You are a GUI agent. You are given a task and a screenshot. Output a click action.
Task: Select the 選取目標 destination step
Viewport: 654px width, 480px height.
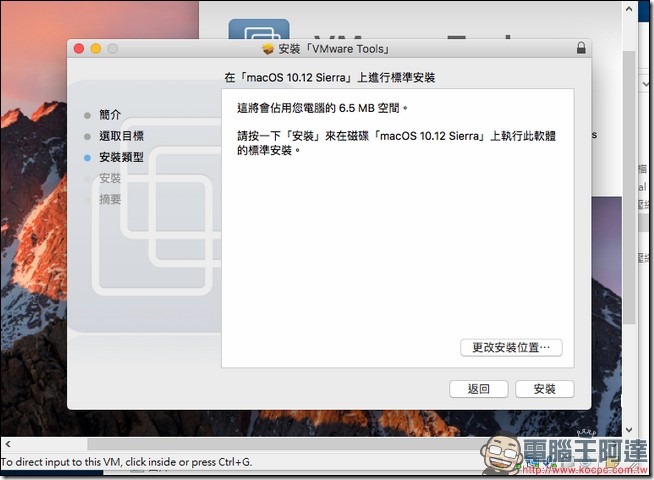pos(121,136)
